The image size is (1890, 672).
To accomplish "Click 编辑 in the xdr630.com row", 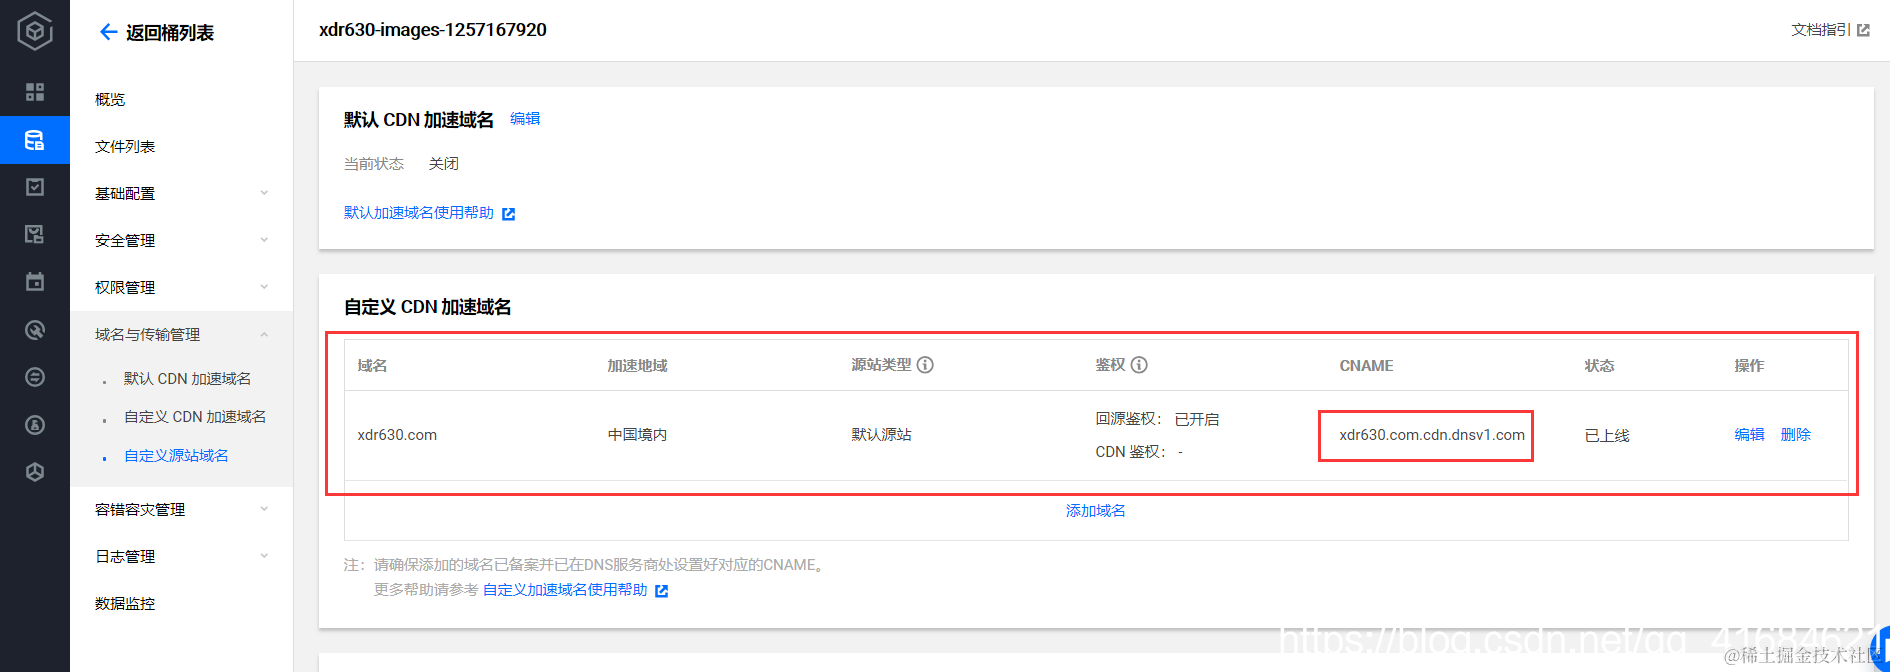I will point(1749,434).
